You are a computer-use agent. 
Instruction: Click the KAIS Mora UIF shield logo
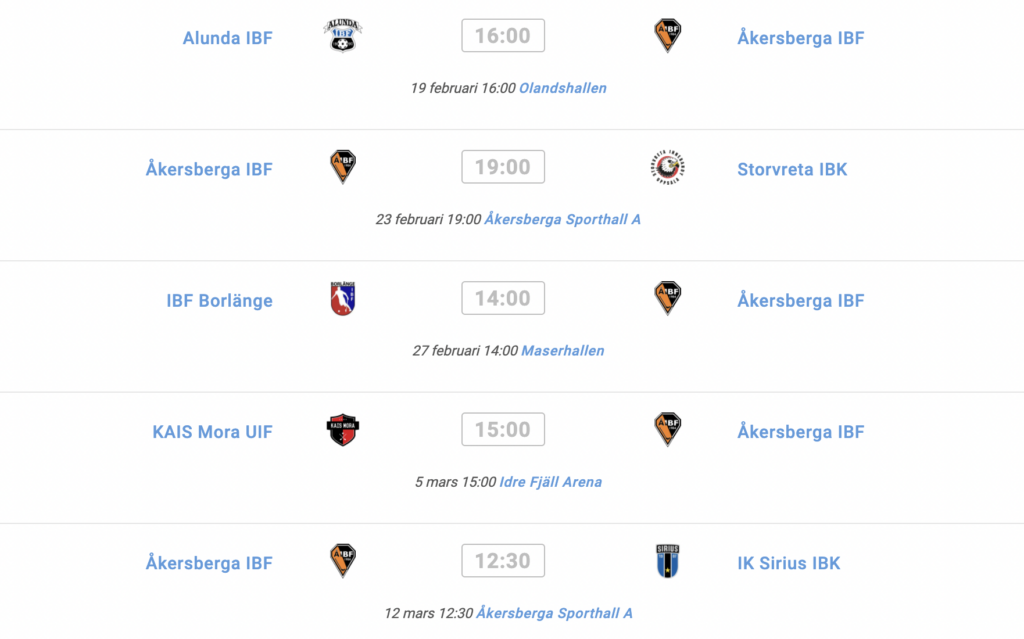click(x=343, y=430)
